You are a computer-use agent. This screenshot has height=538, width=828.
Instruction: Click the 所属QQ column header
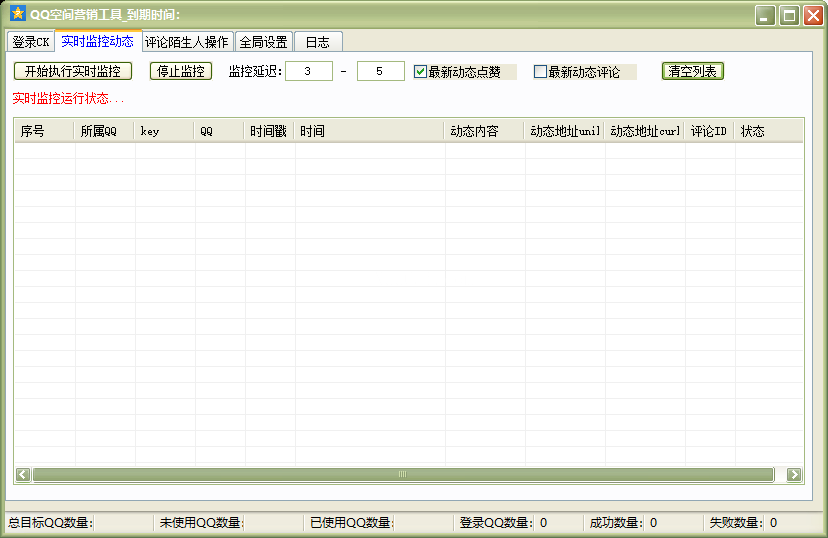click(104, 131)
